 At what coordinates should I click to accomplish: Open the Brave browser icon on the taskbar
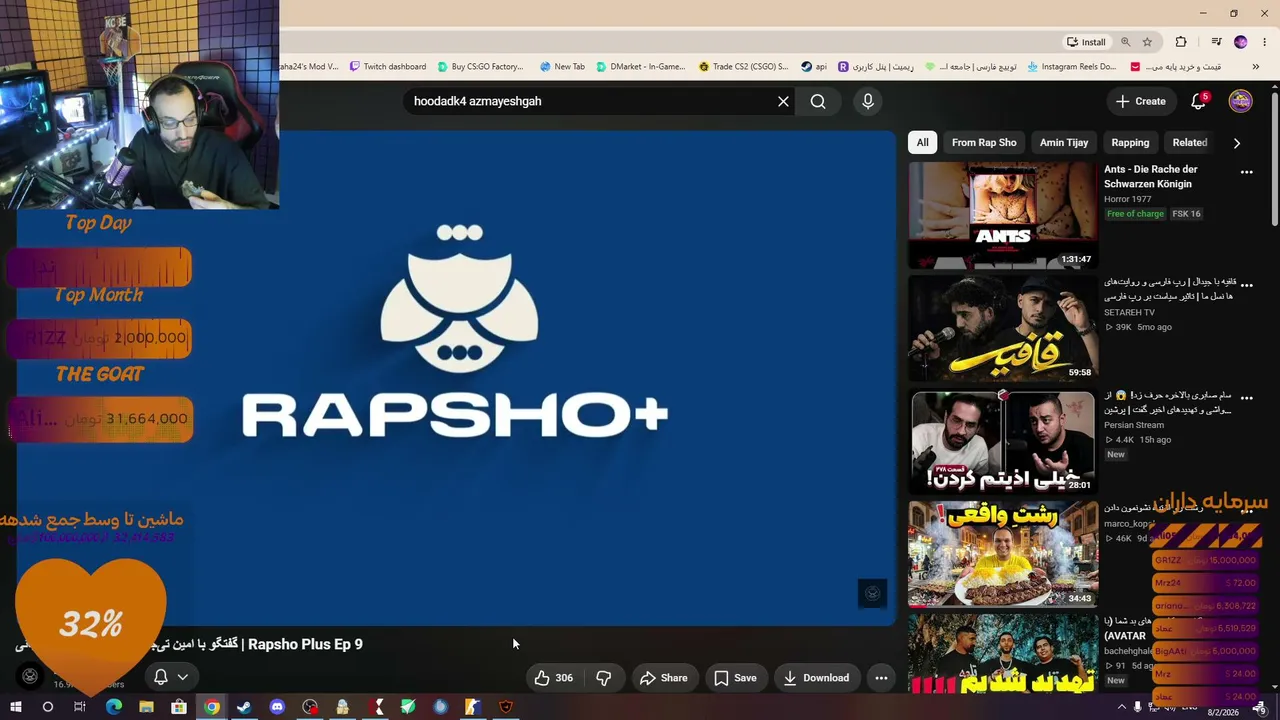[x=506, y=707]
